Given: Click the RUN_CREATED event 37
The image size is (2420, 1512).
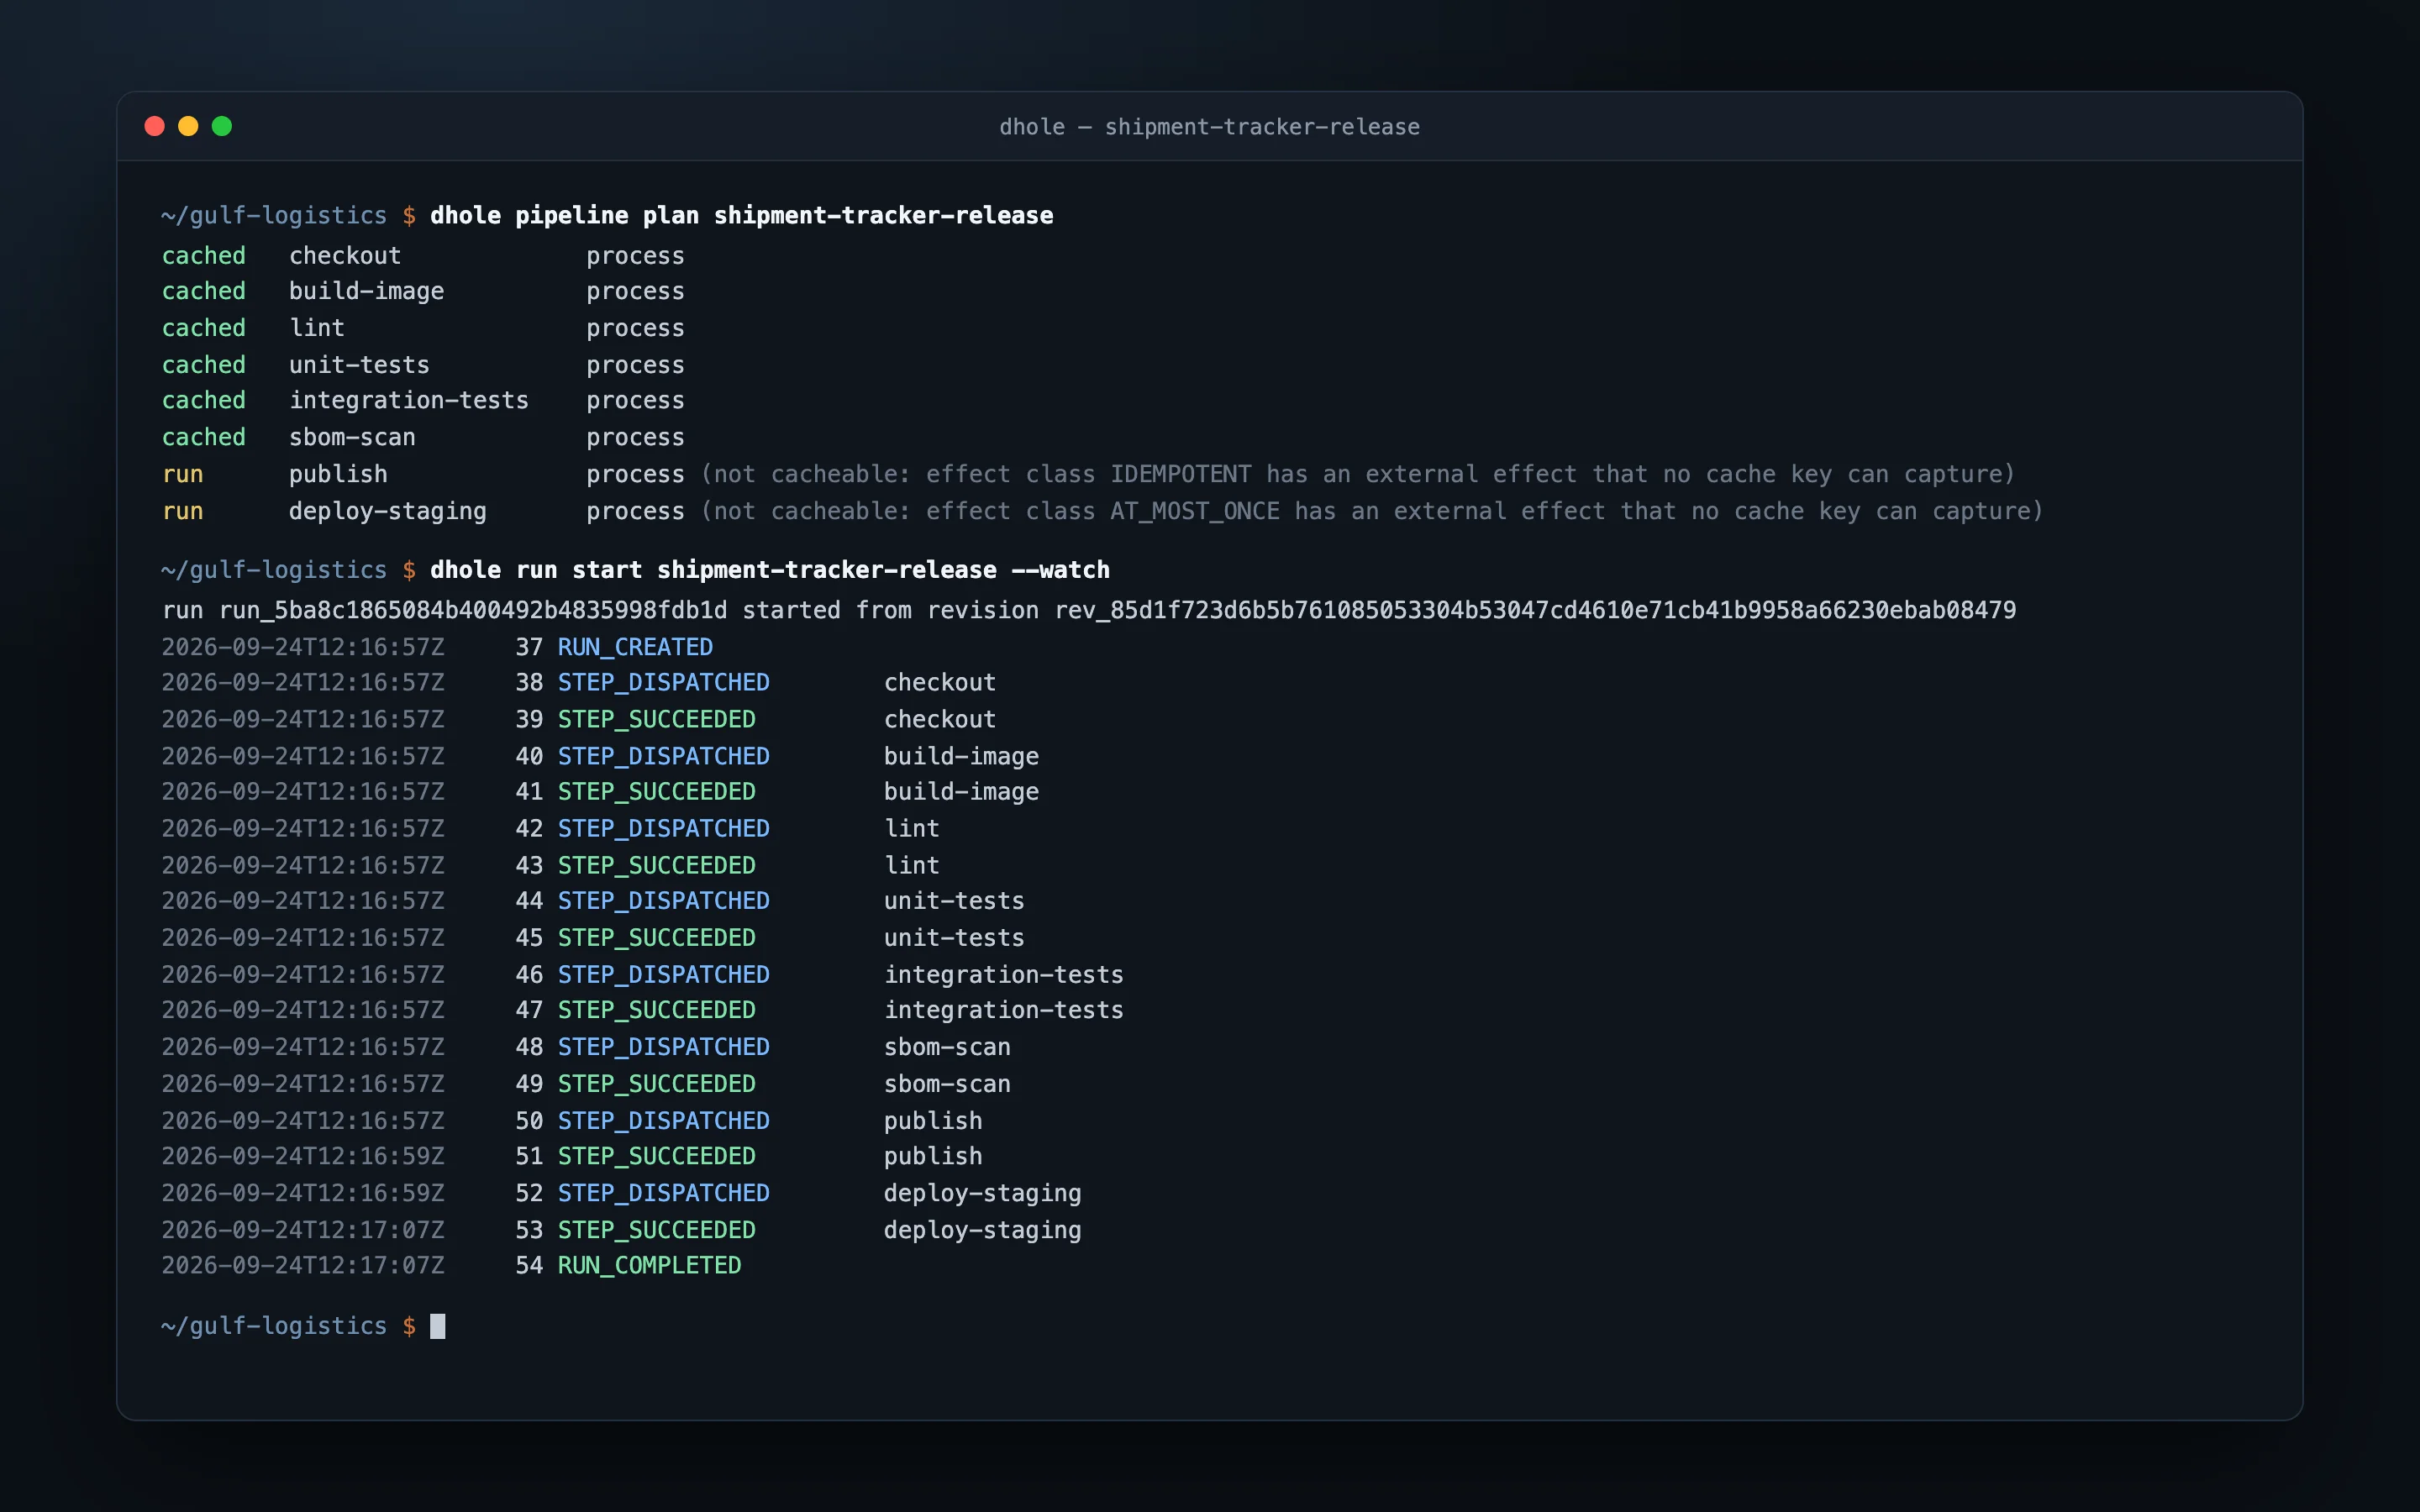Looking at the screenshot, I should (x=635, y=647).
